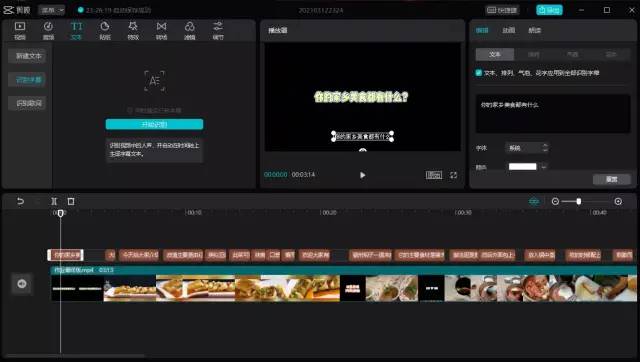The height and width of the screenshot is (362, 640).
Task: Toggle the timeline snapping magnet icon
Action: pyautogui.click(x=534, y=201)
